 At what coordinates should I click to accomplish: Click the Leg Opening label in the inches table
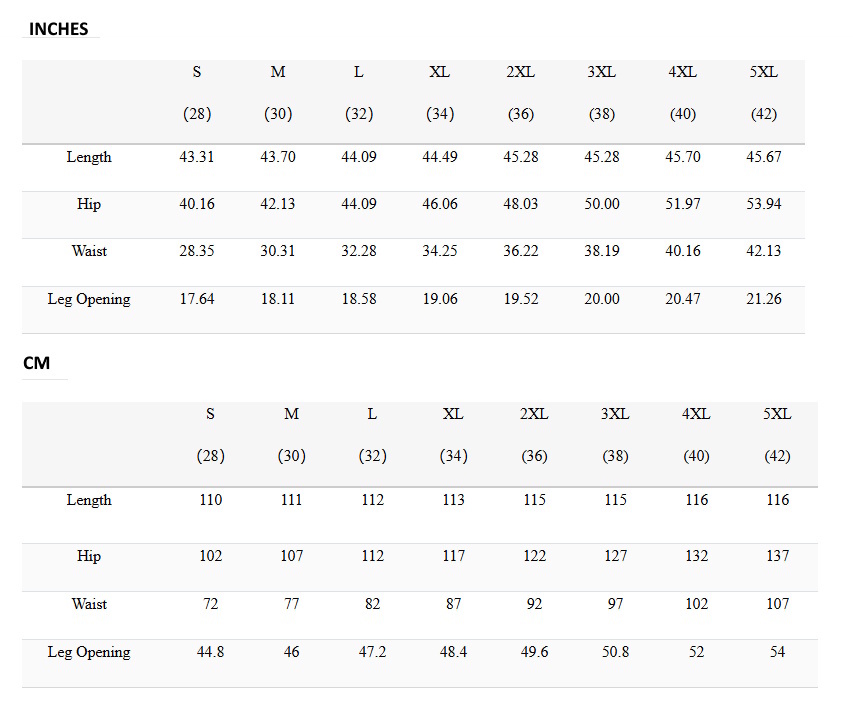tap(89, 299)
